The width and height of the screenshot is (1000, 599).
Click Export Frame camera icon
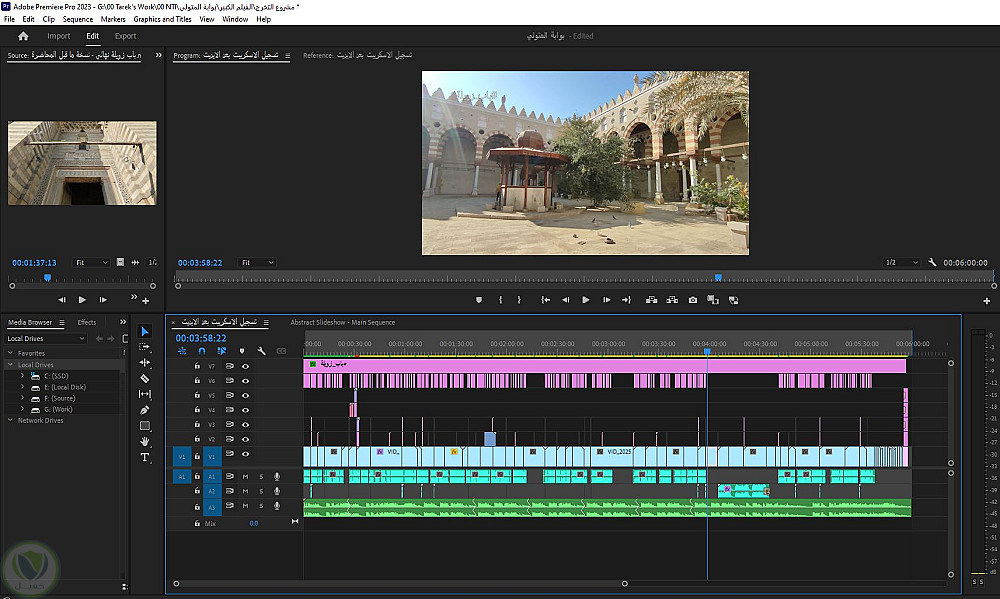692,300
